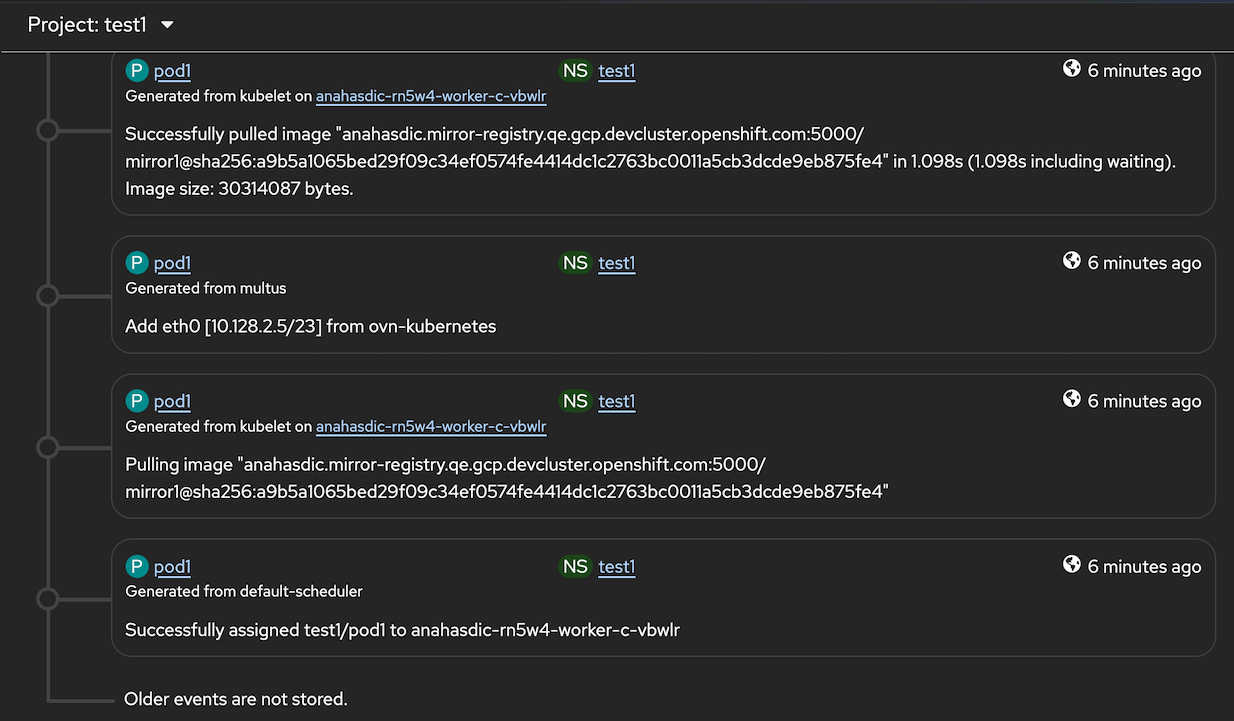Click the pod icon in the multus event
The image size is (1234, 721).
point(136,263)
